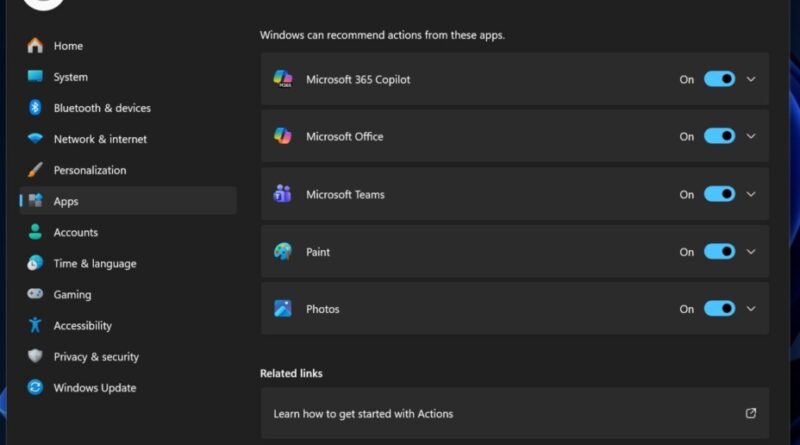800x445 pixels.
Task: Select the Apps category
Action: pos(128,201)
